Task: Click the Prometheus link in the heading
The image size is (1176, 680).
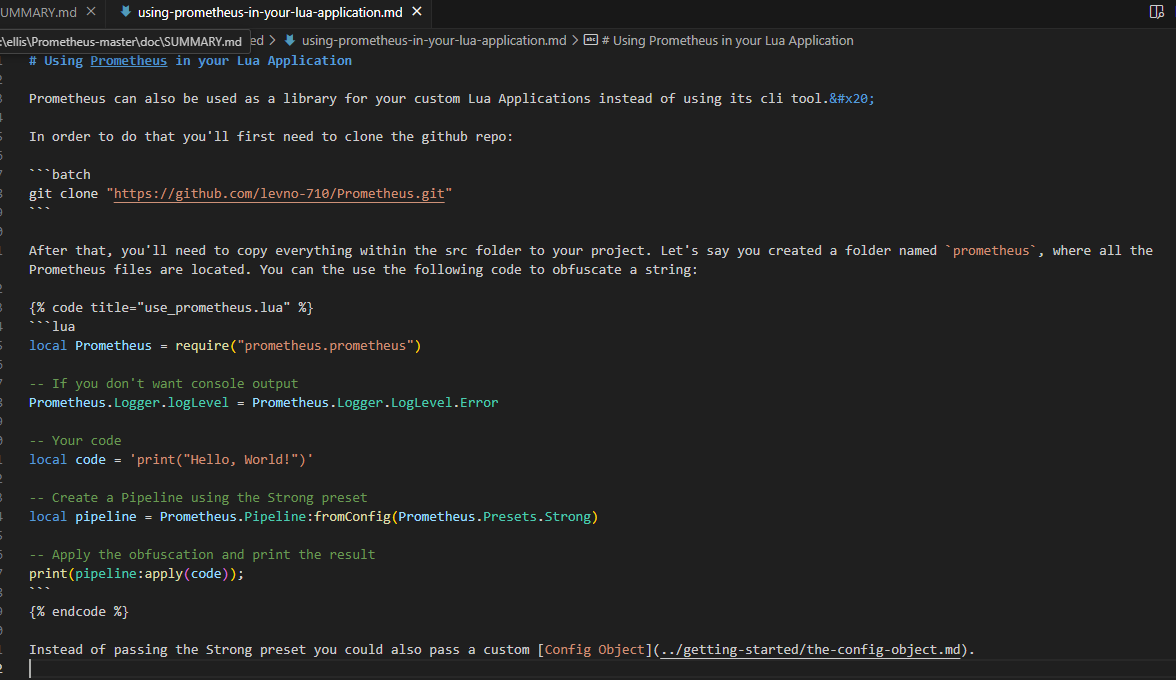Action: 128,61
